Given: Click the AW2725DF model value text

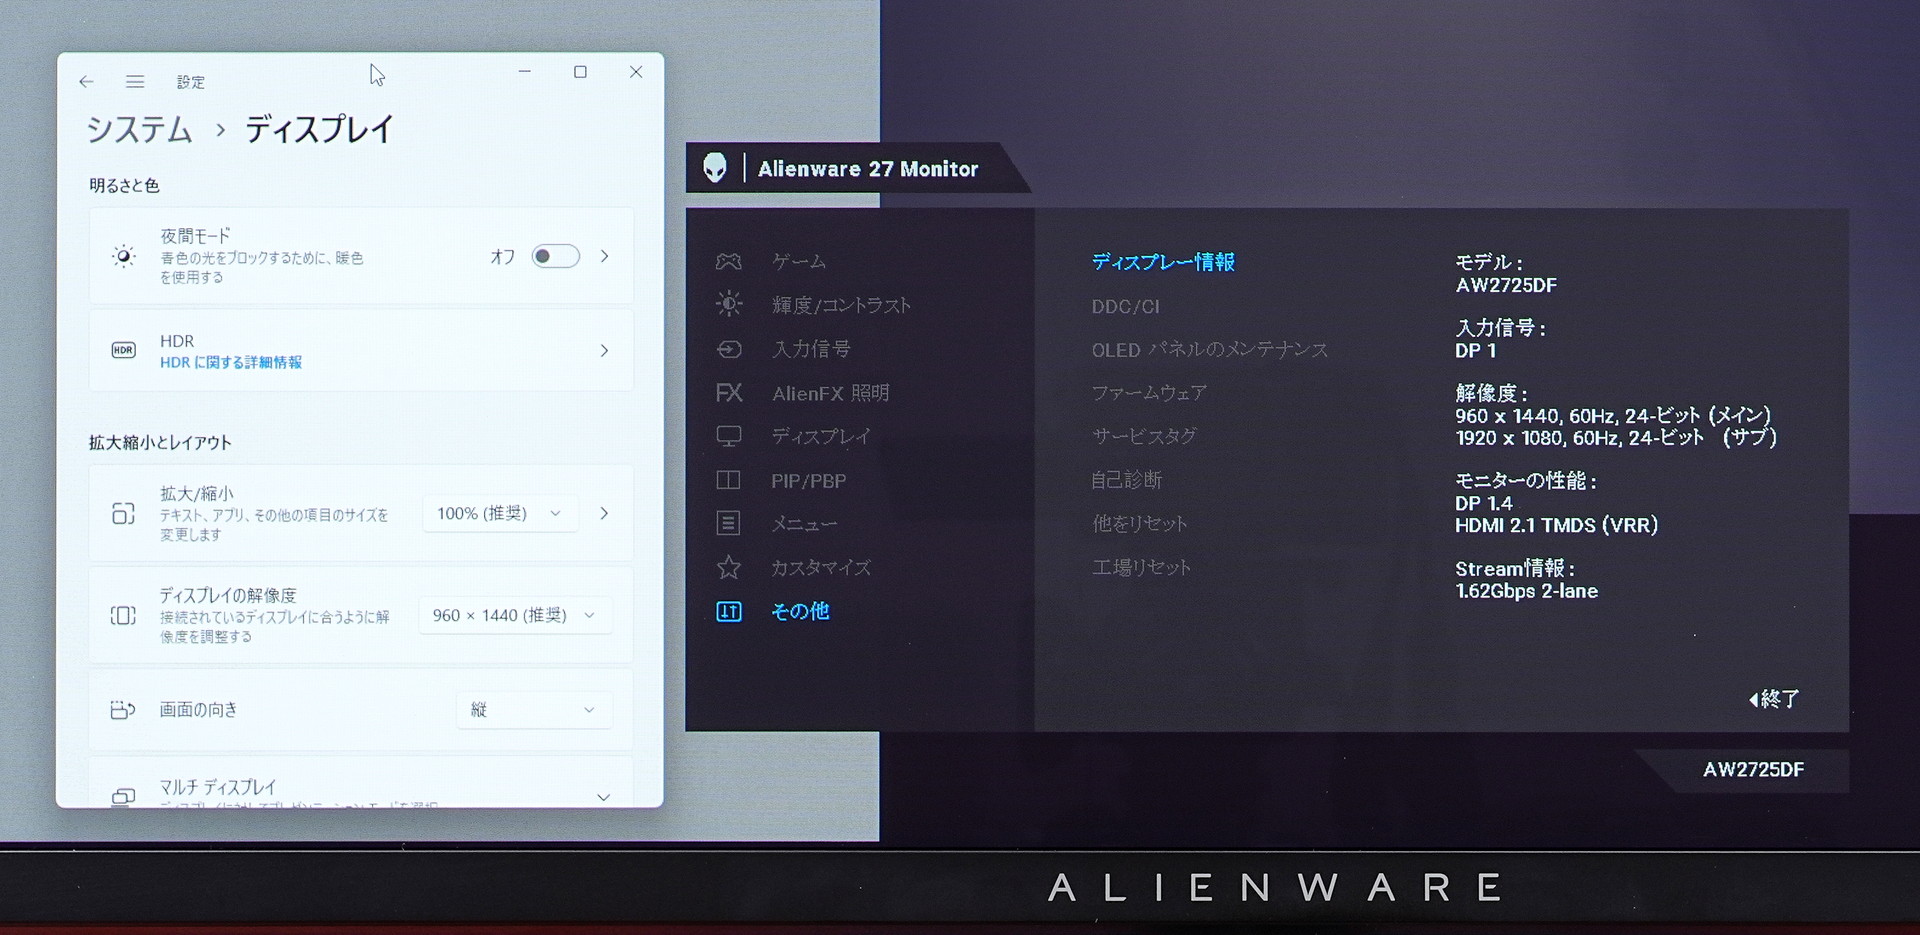Looking at the screenshot, I should point(1506,286).
